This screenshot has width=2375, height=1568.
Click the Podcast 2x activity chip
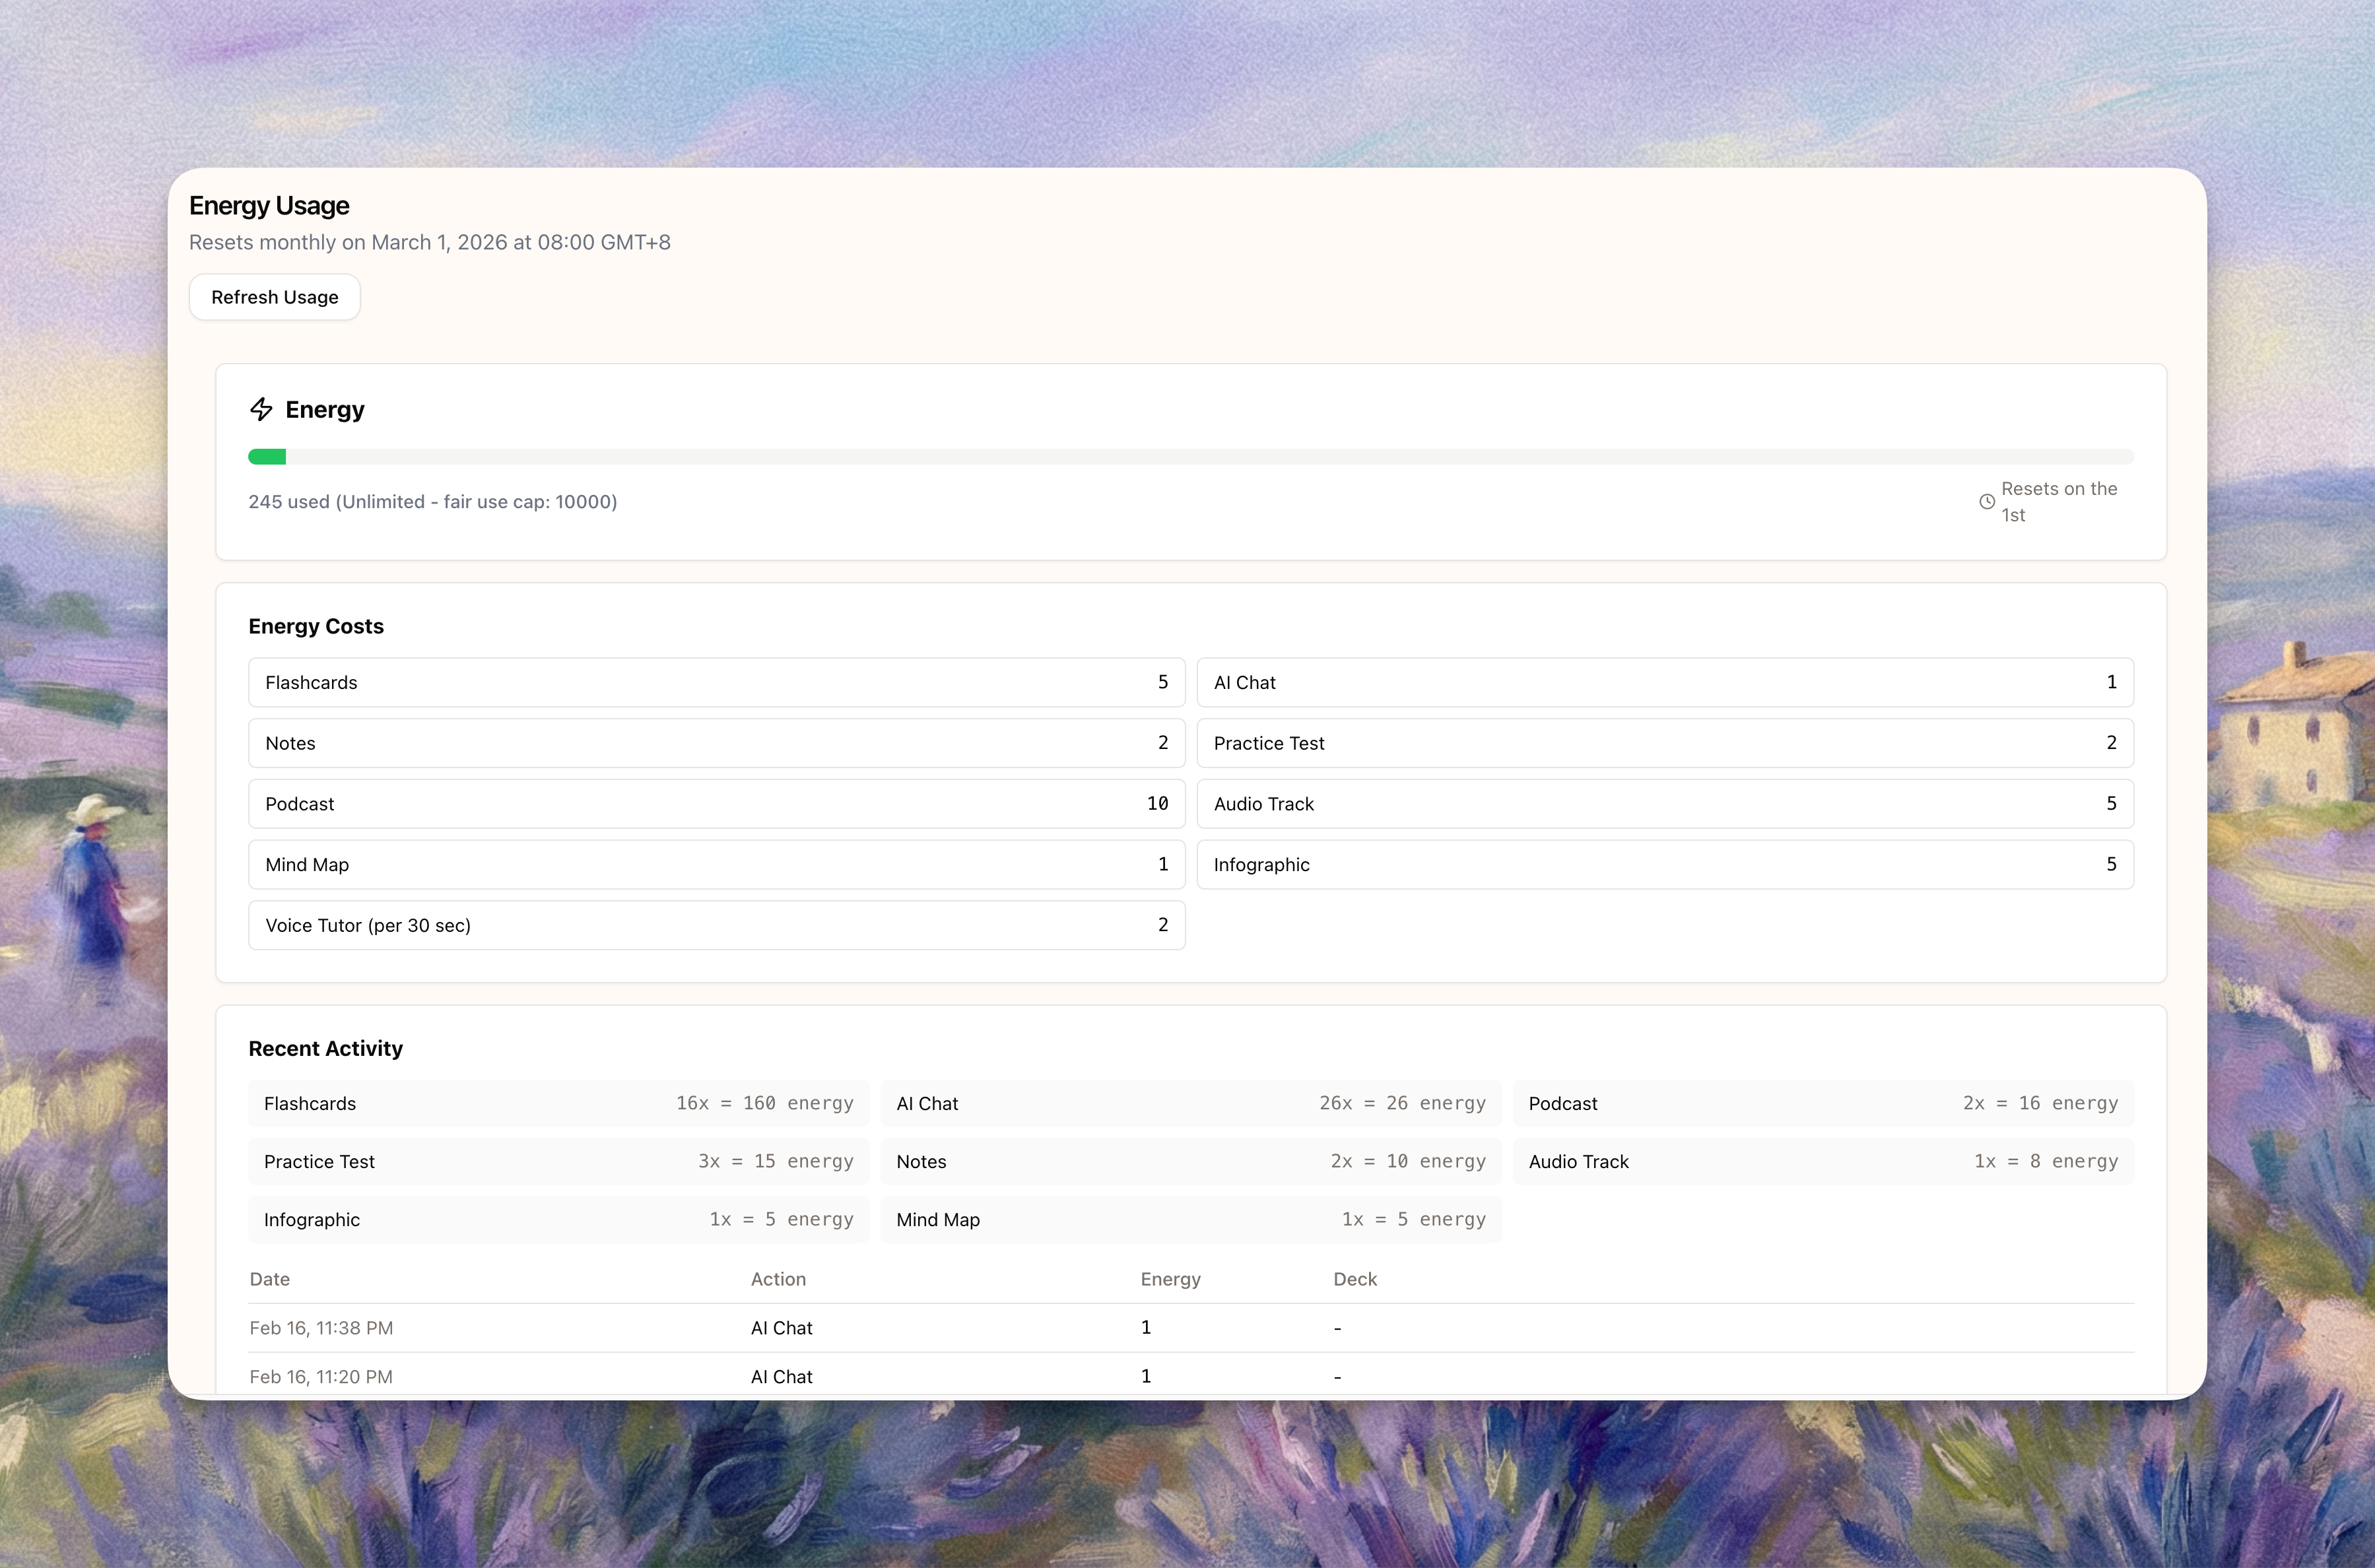[x=1822, y=1103]
